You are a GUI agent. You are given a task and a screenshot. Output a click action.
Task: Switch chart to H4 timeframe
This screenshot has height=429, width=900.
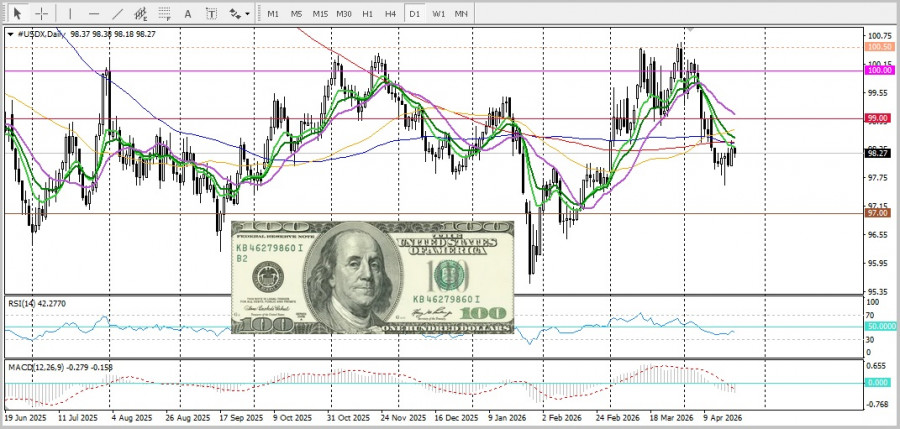(391, 14)
